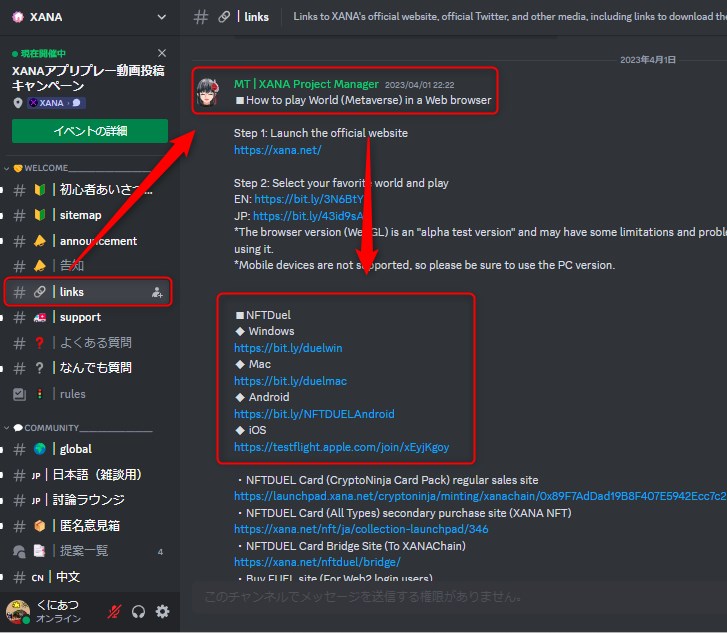
Task: Open the bit.ly/duelwin Windows link
Action: click(288, 348)
